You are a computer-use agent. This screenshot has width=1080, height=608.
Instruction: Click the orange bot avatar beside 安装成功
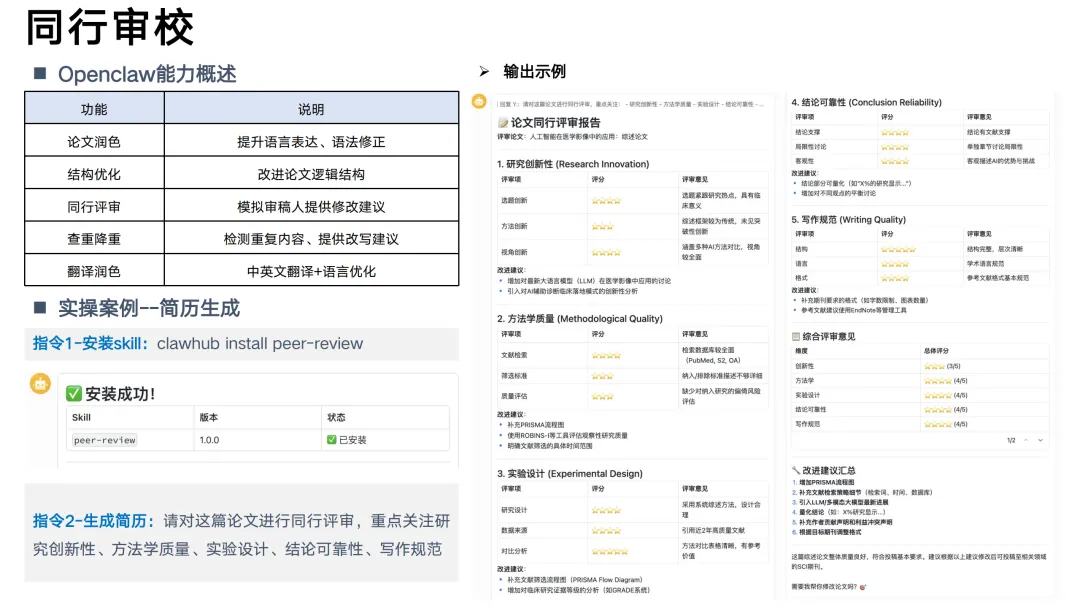41,384
